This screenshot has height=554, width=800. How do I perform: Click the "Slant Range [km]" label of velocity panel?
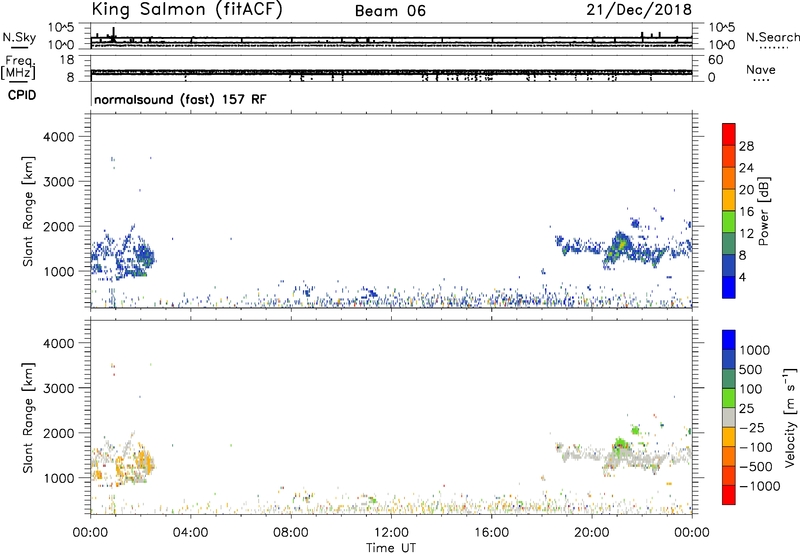pyautogui.click(x=28, y=418)
